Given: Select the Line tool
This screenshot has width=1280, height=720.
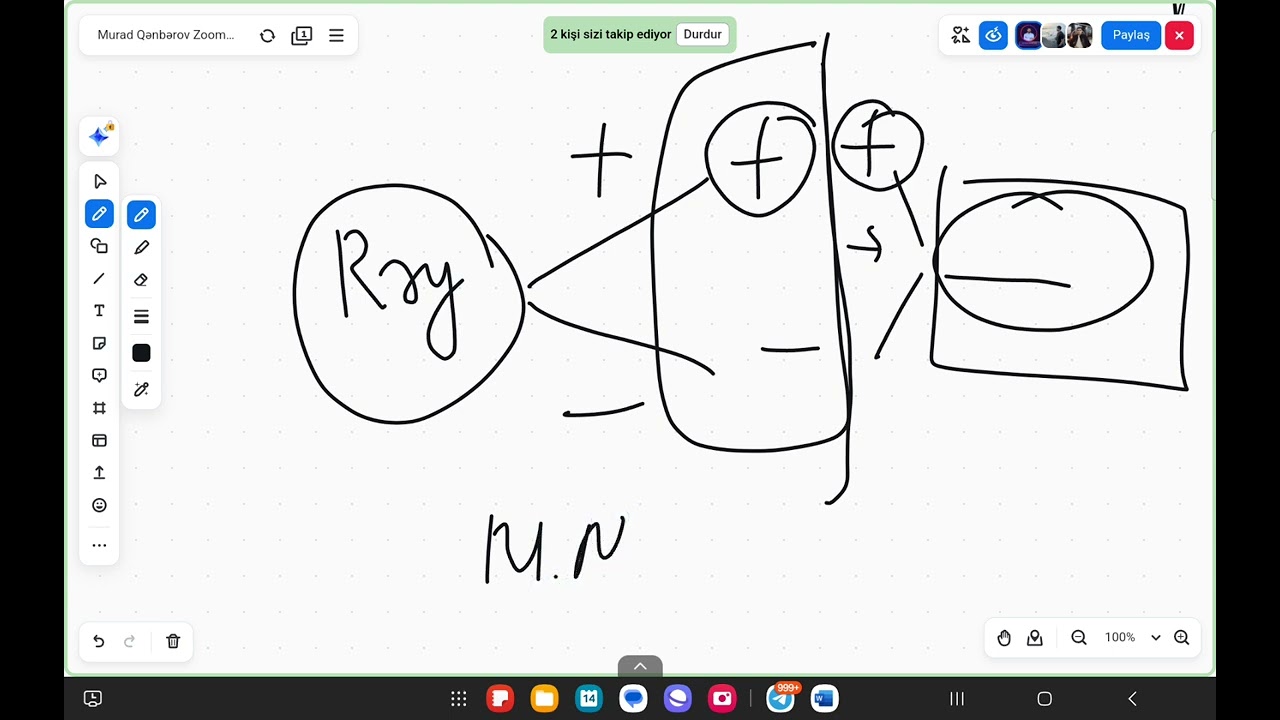Looking at the screenshot, I should tap(99, 279).
